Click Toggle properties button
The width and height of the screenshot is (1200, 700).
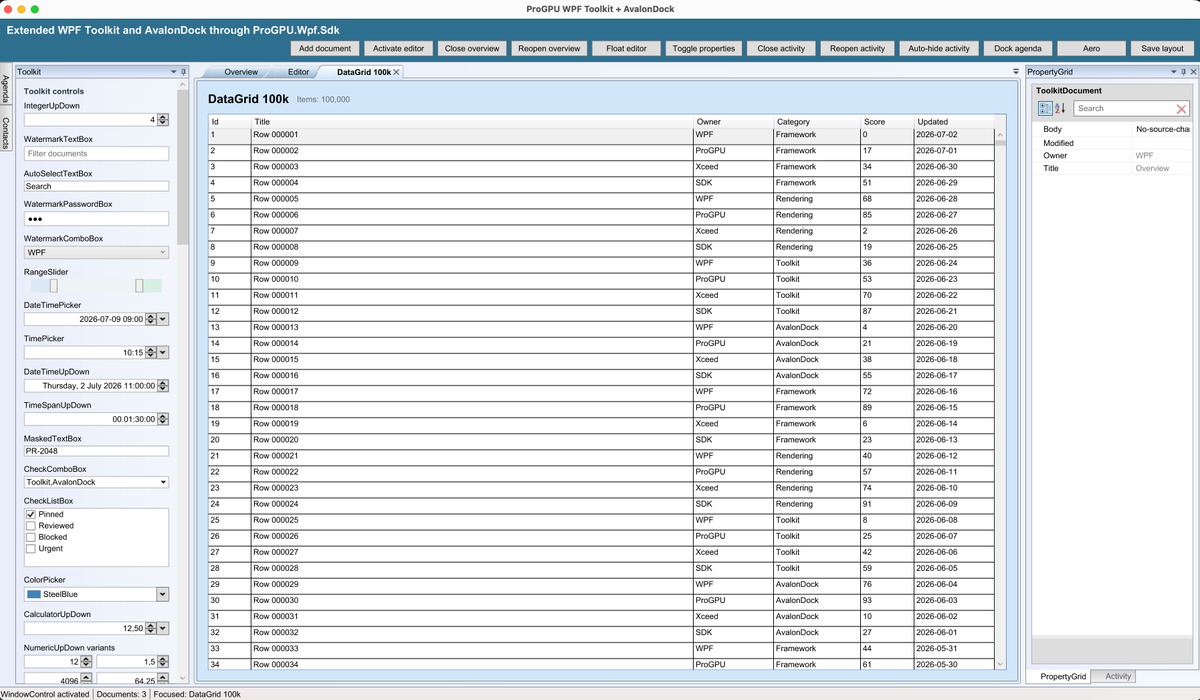tap(703, 48)
